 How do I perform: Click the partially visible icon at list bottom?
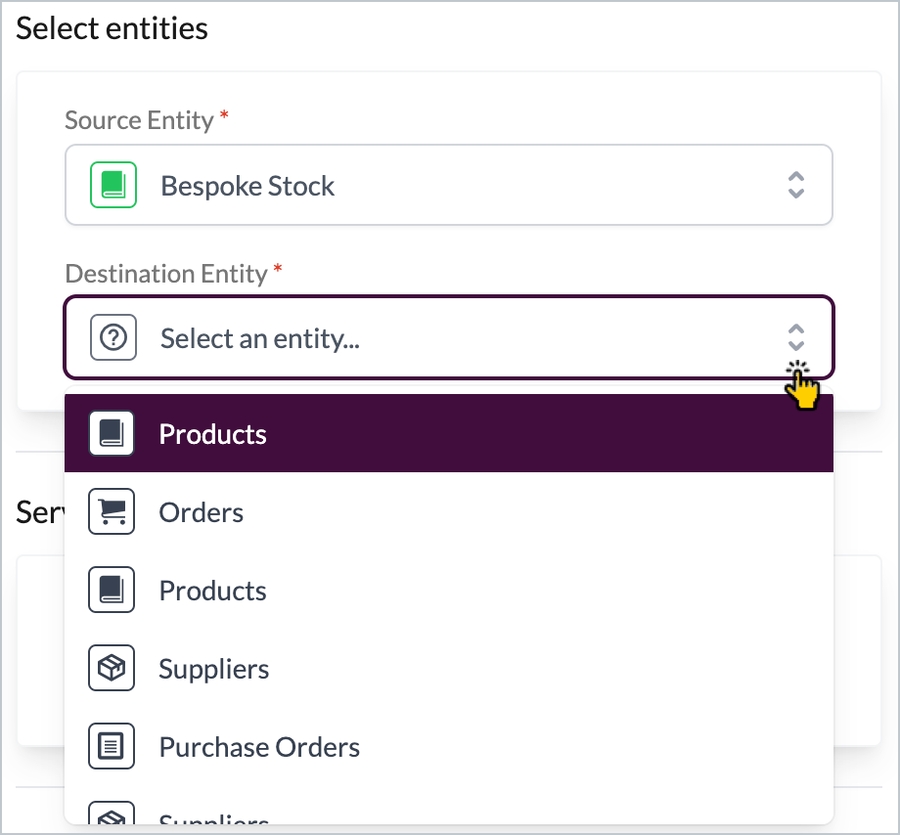pyautogui.click(x=111, y=816)
